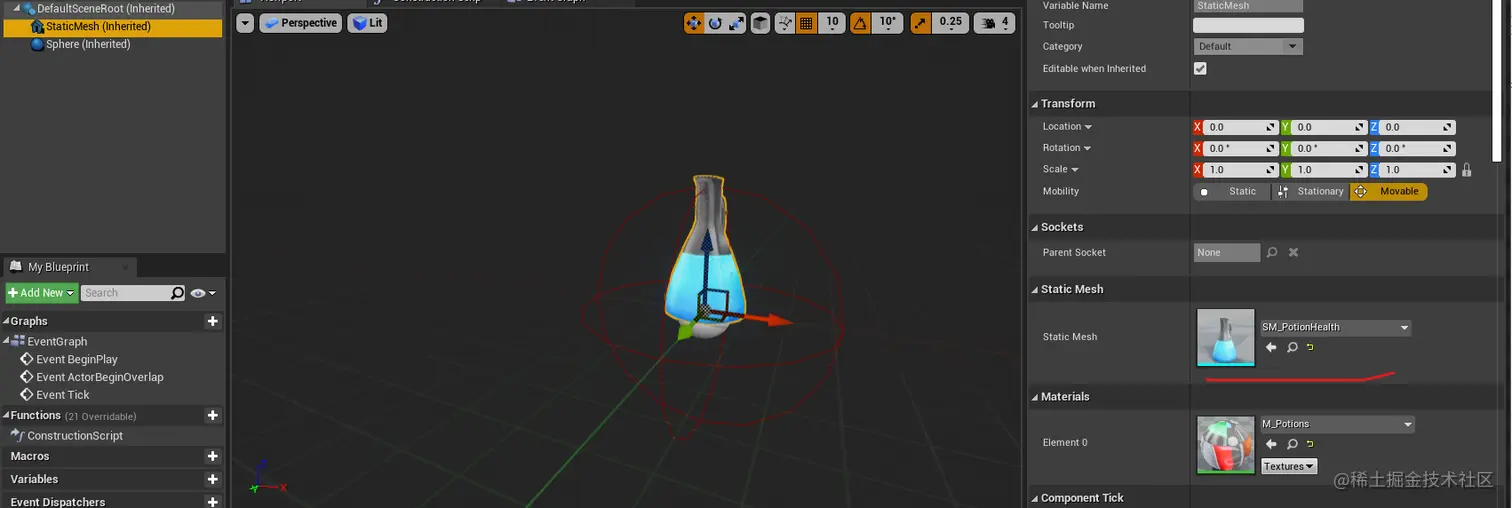1512x508 pixels.
Task: Open the Perspective view mode menu
Action: click(300, 23)
